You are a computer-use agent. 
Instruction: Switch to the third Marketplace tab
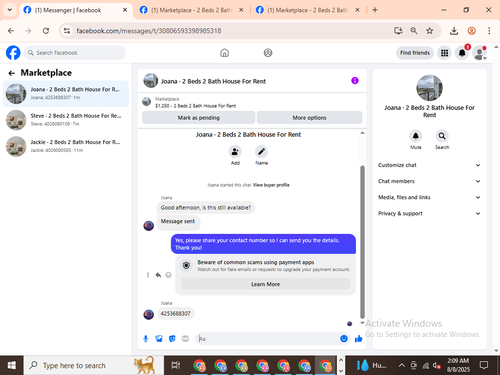coord(307,10)
